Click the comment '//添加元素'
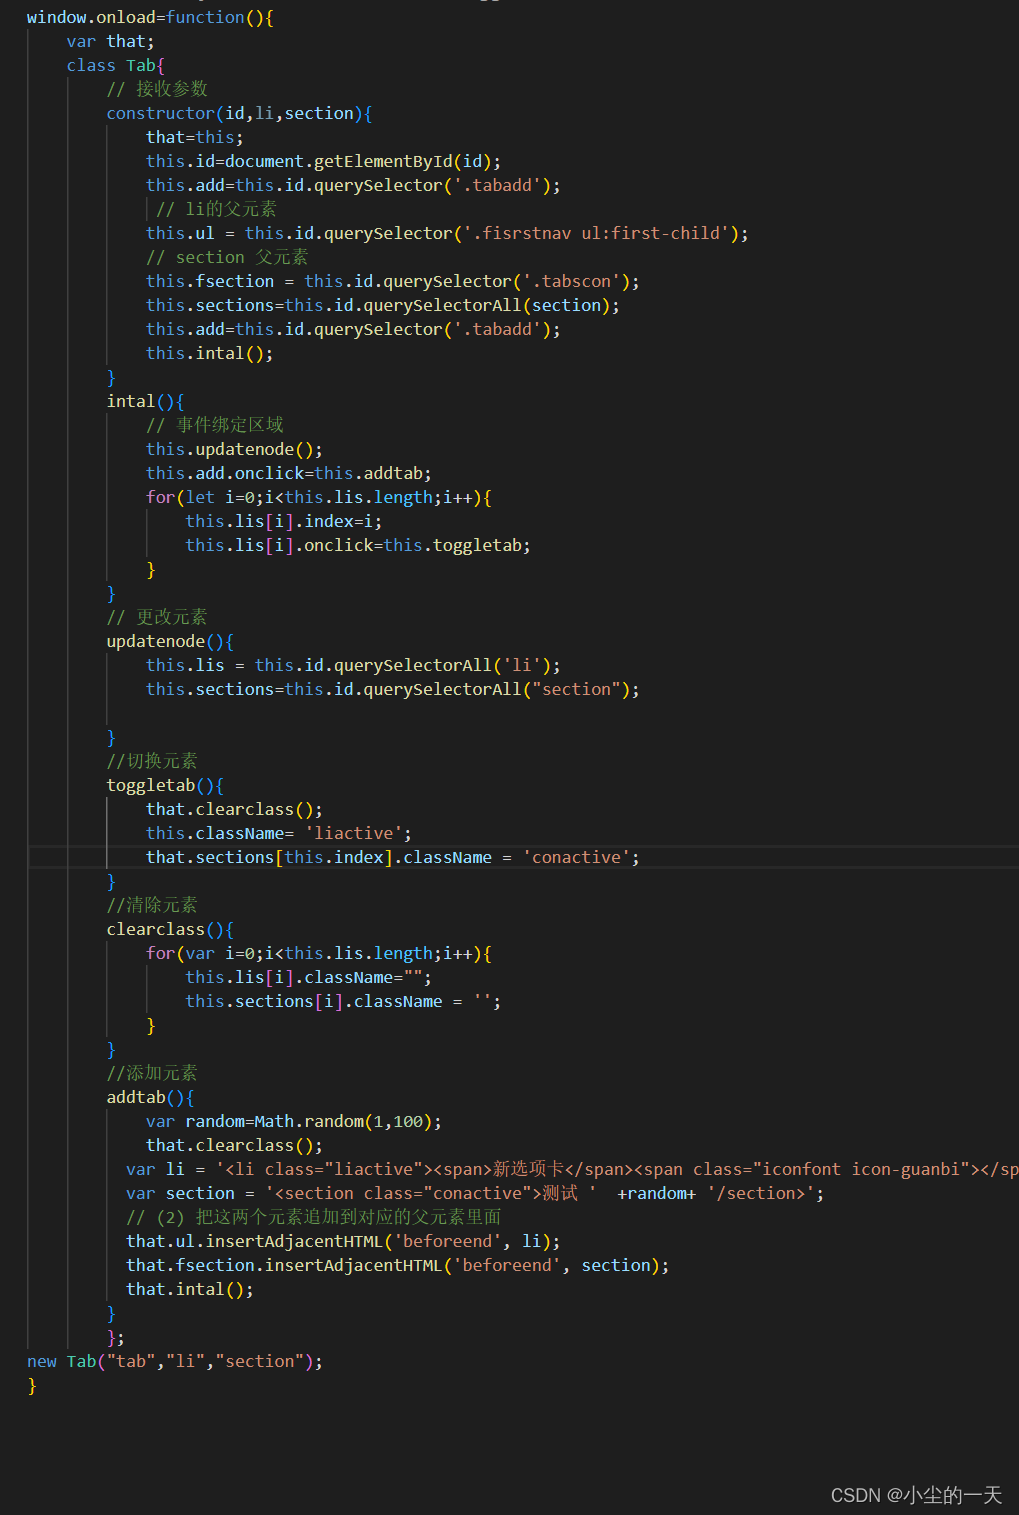The image size is (1019, 1515). 152,1073
